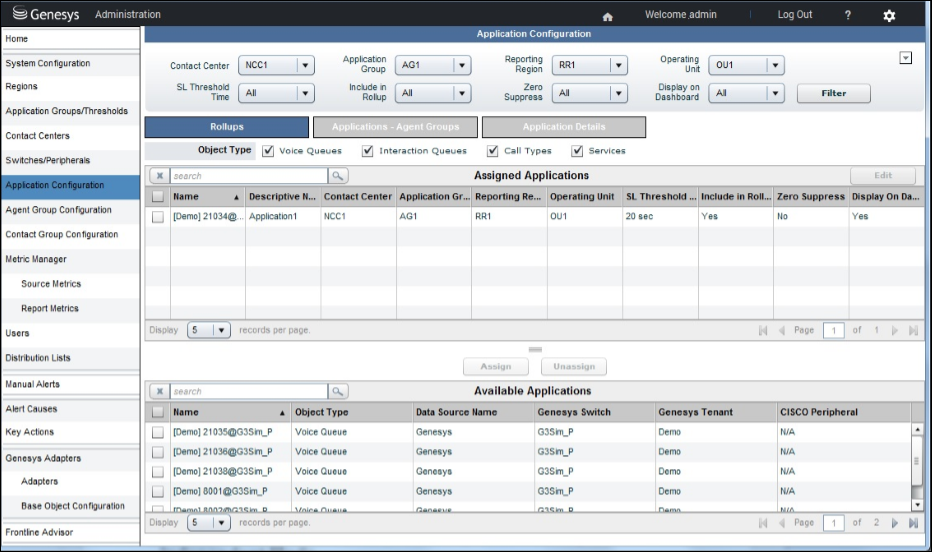Image resolution: width=932 pixels, height=552 pixels.
Task: Open the Include in Rollup dropdown
Action: (x=433, y=93)
